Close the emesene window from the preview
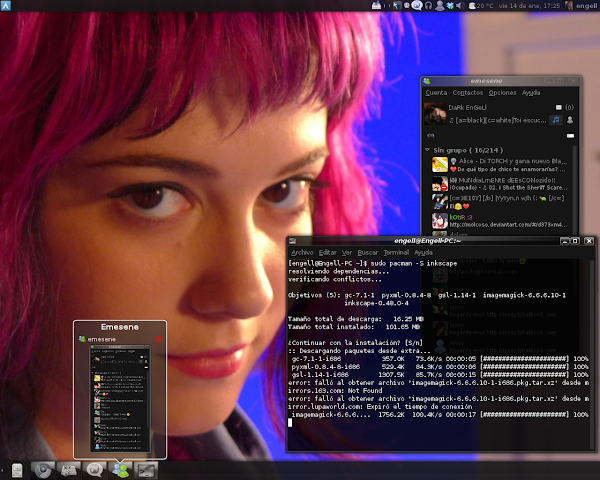Screen dimensions: 600x480 (x=158, y=339)
